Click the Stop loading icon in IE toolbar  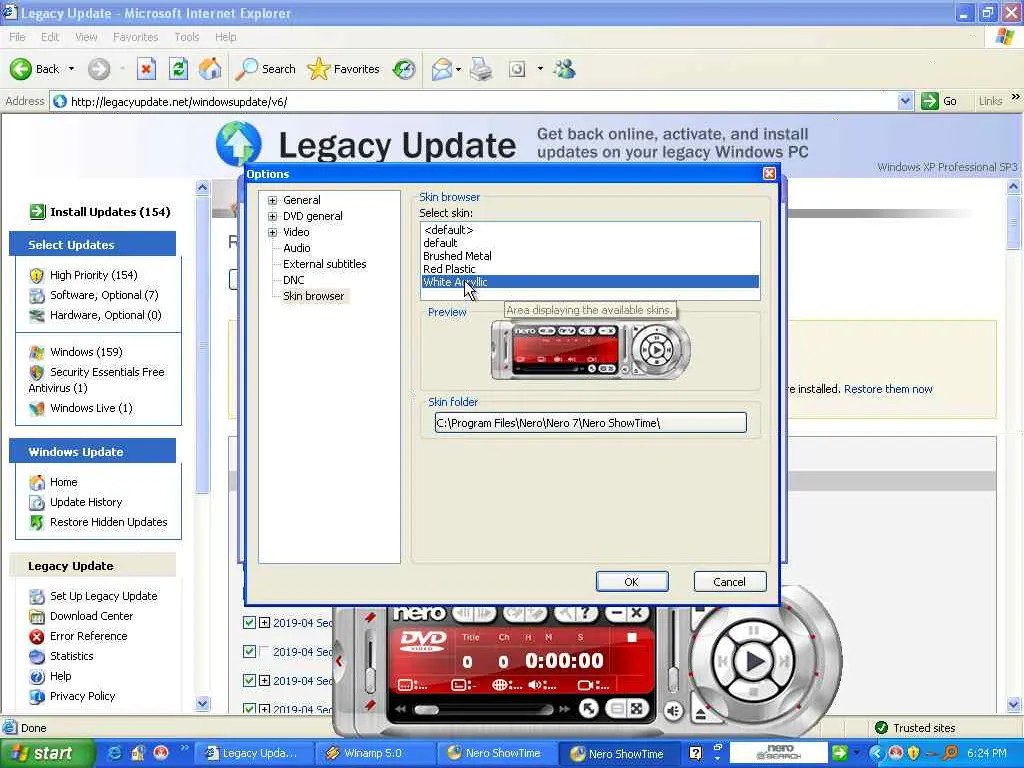click(x=146, y=69)
